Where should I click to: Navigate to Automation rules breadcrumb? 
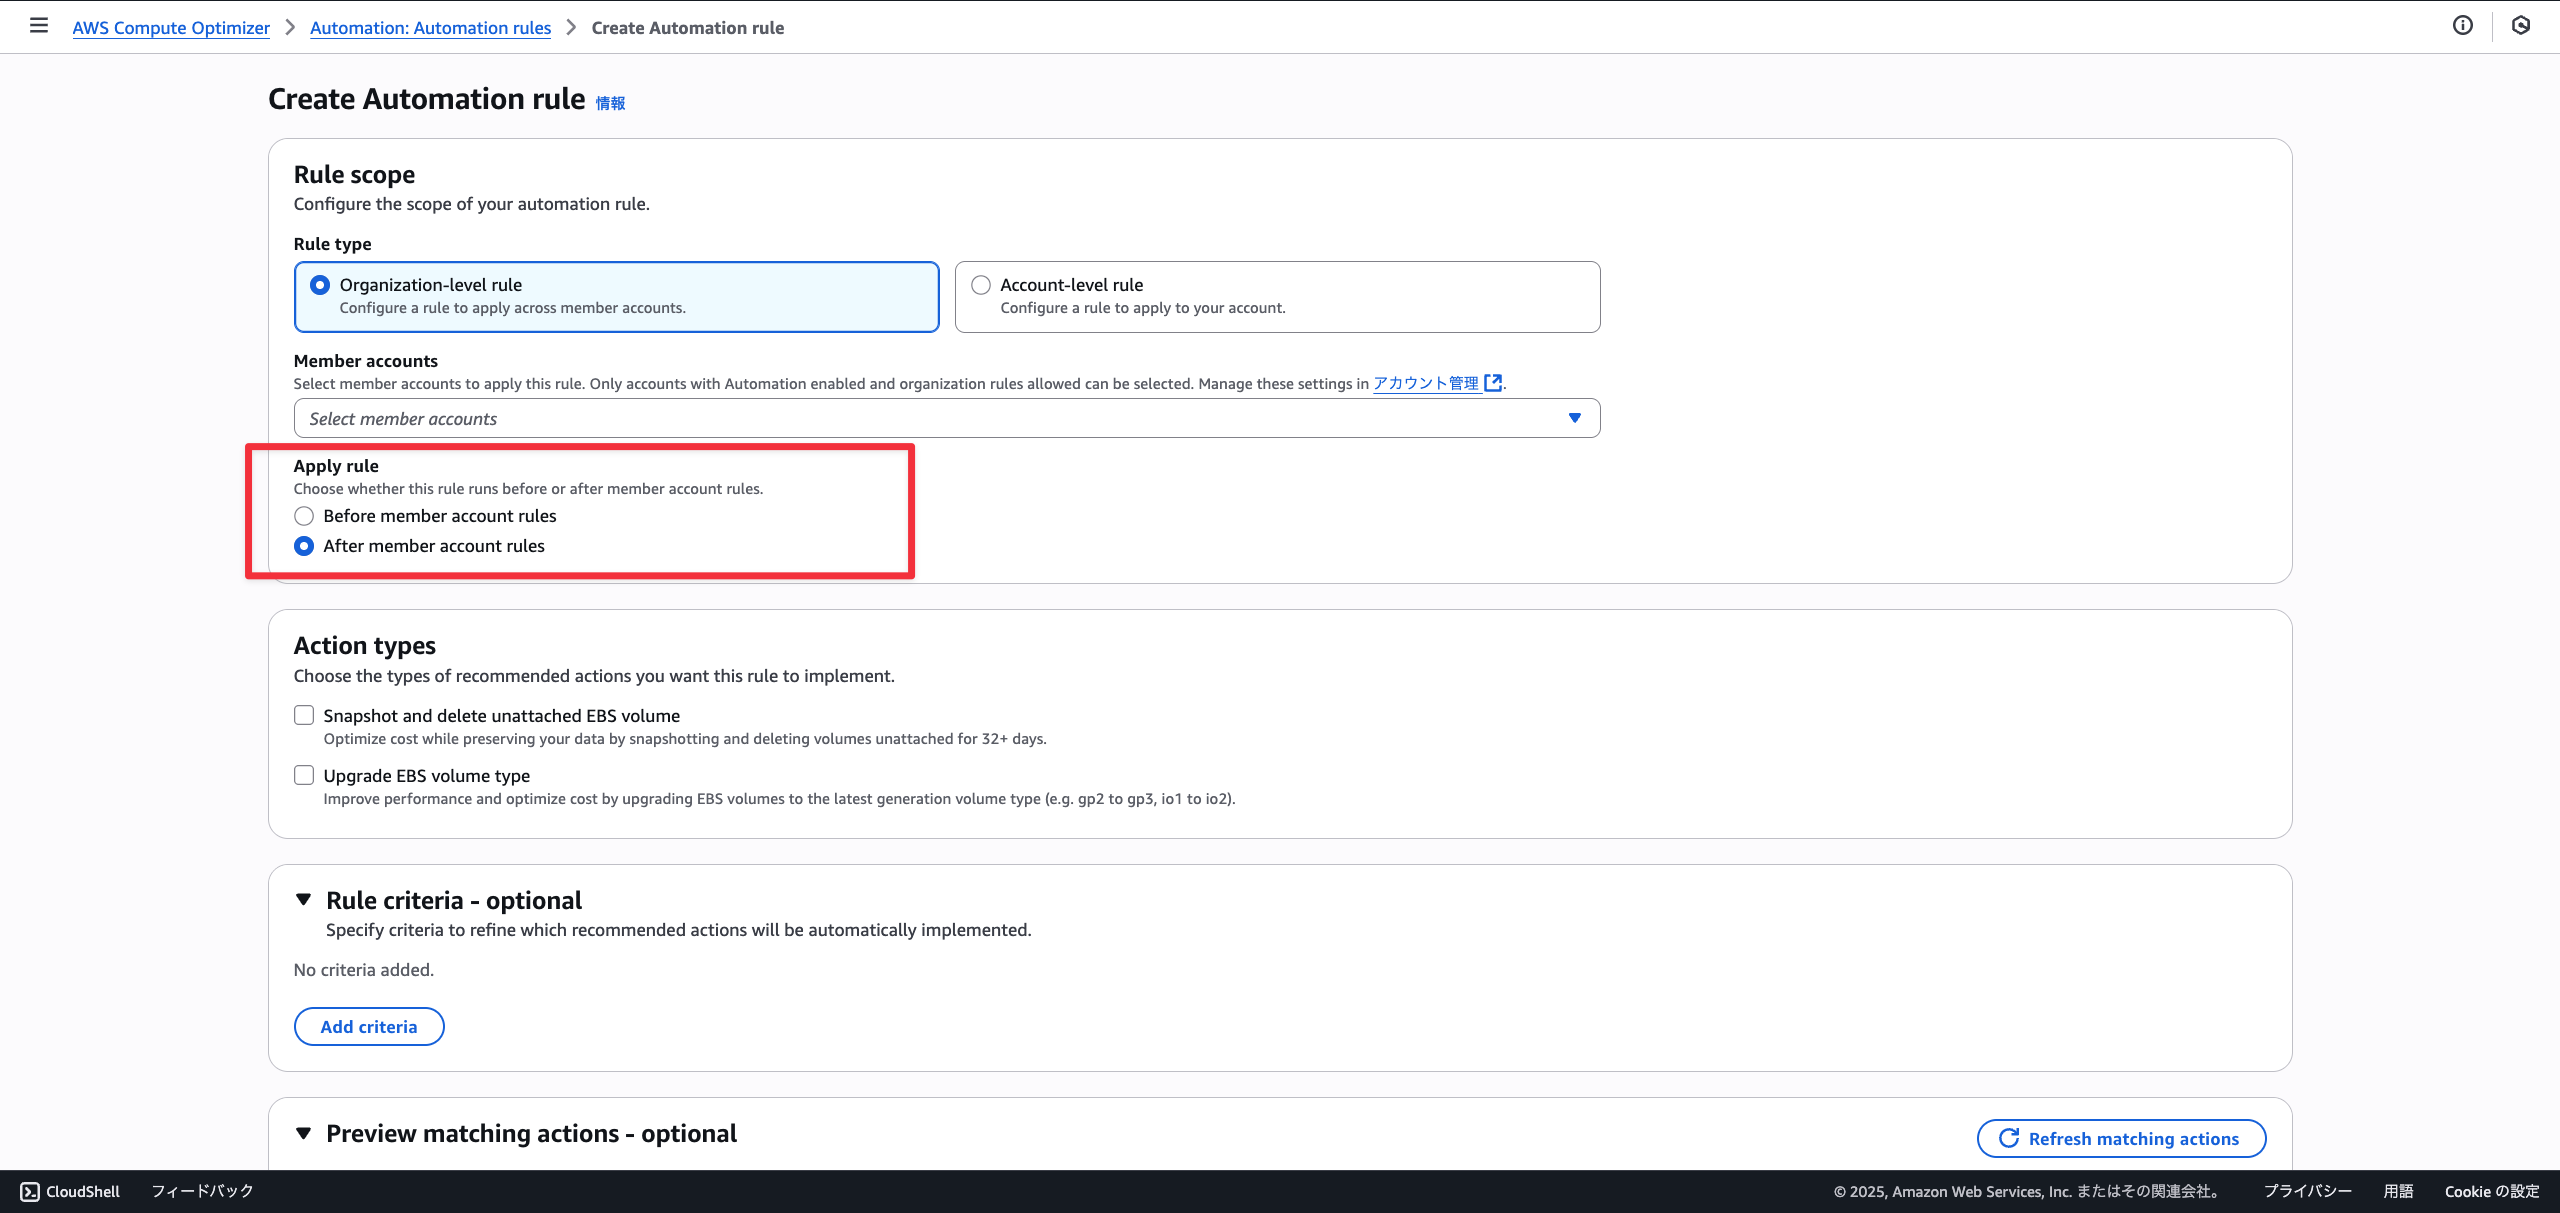click(x=430, y=28)
